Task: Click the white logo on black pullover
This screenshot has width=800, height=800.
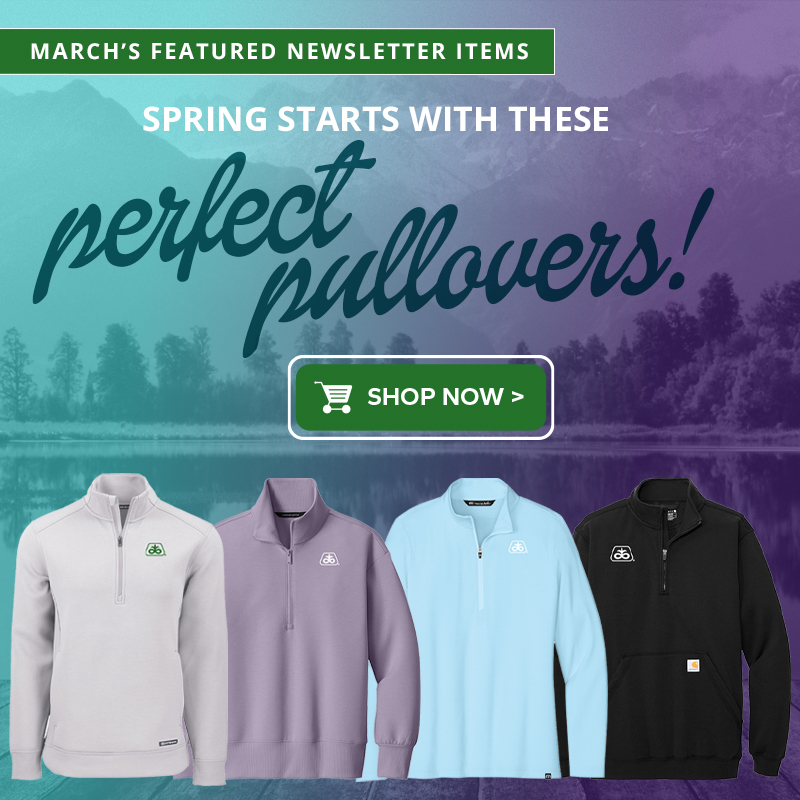Action: (622, 554)
